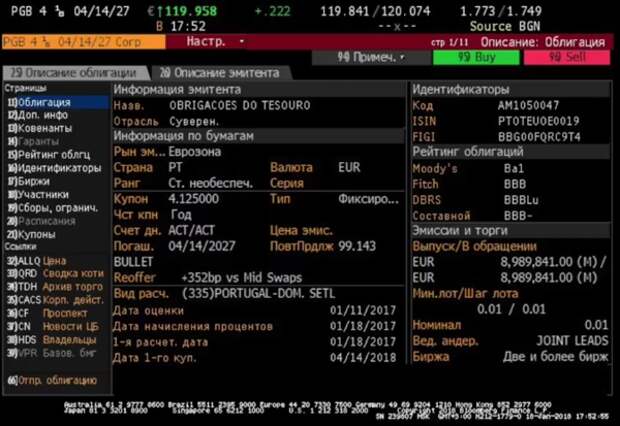Switch to Описание облигации tab

point(75,73)
